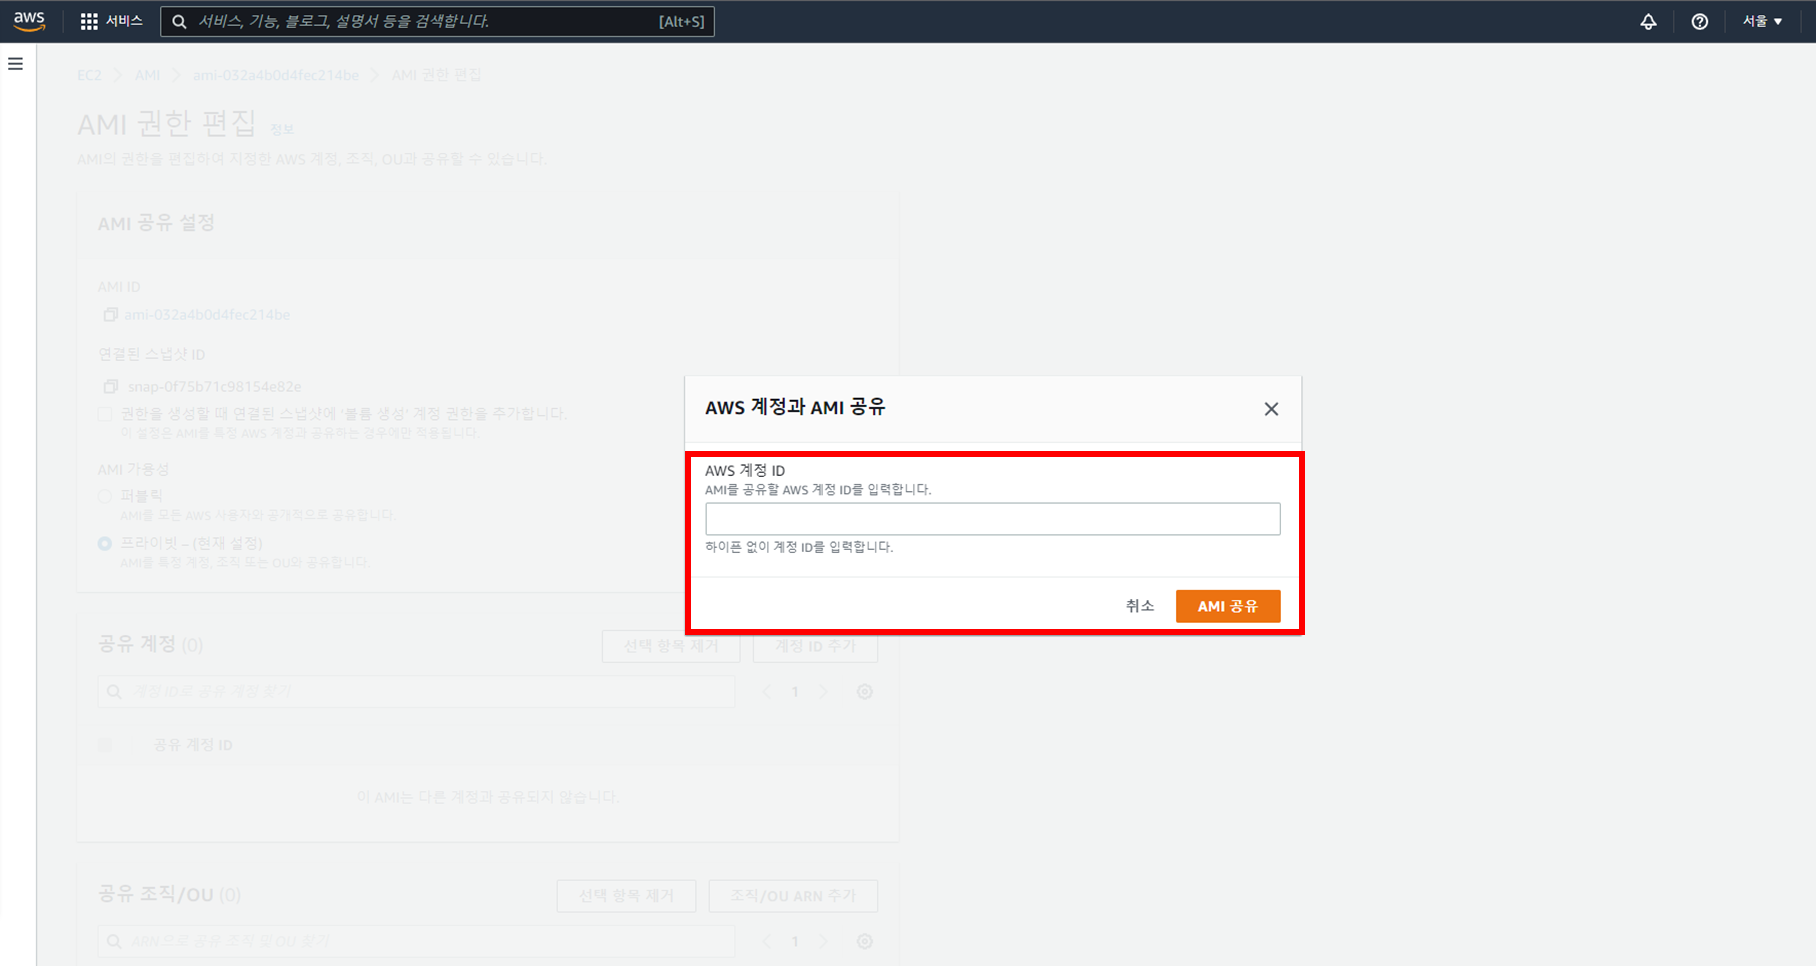Viewport: 1816px width, 966px height.
Task: Select the 퍼블릭 public radio option
Action: coord(104,496)
